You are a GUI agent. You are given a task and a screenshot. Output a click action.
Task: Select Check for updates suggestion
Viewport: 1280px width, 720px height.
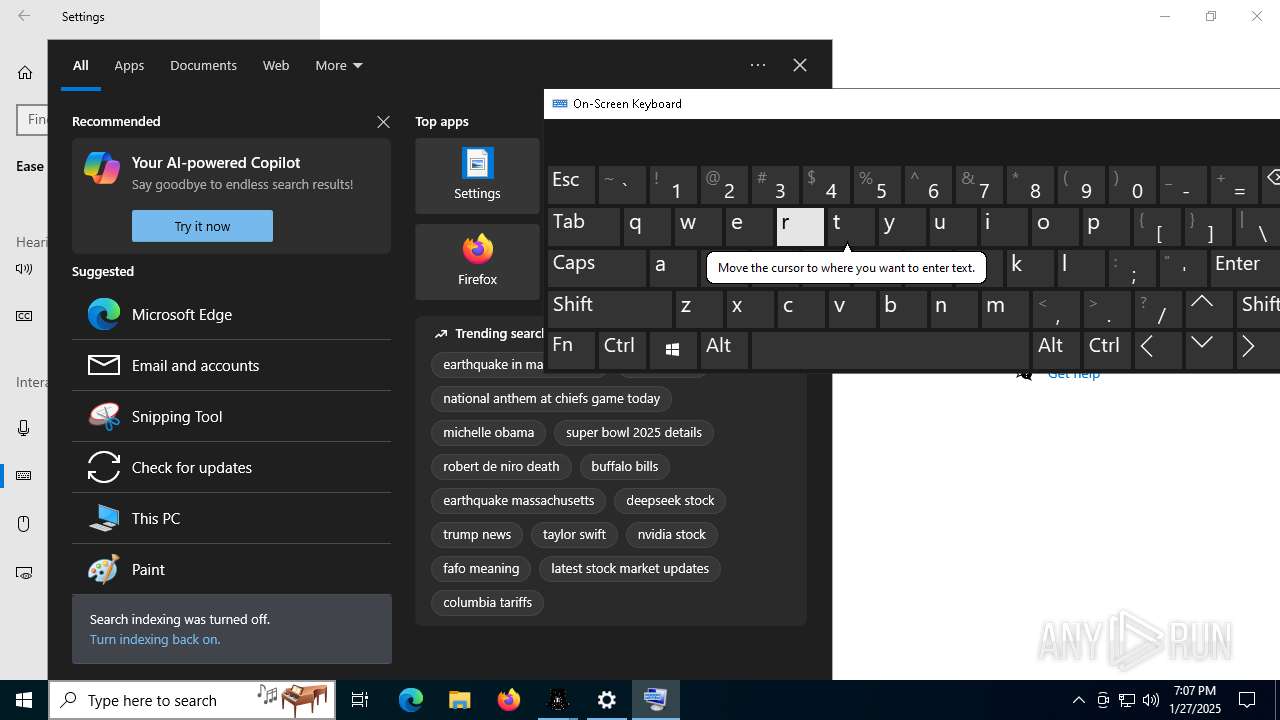tap(231, 467)
